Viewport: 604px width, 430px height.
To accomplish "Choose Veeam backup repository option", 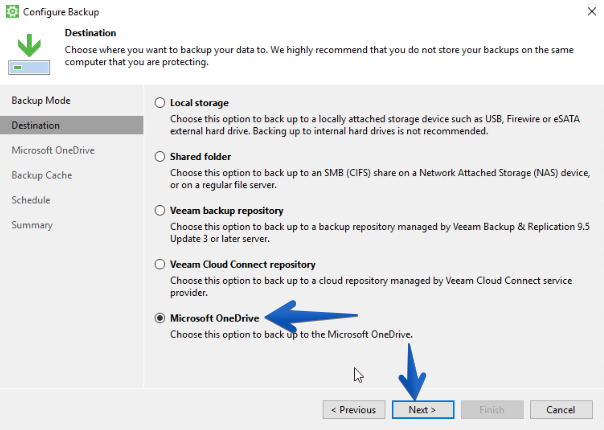I will tap(160, 211).
